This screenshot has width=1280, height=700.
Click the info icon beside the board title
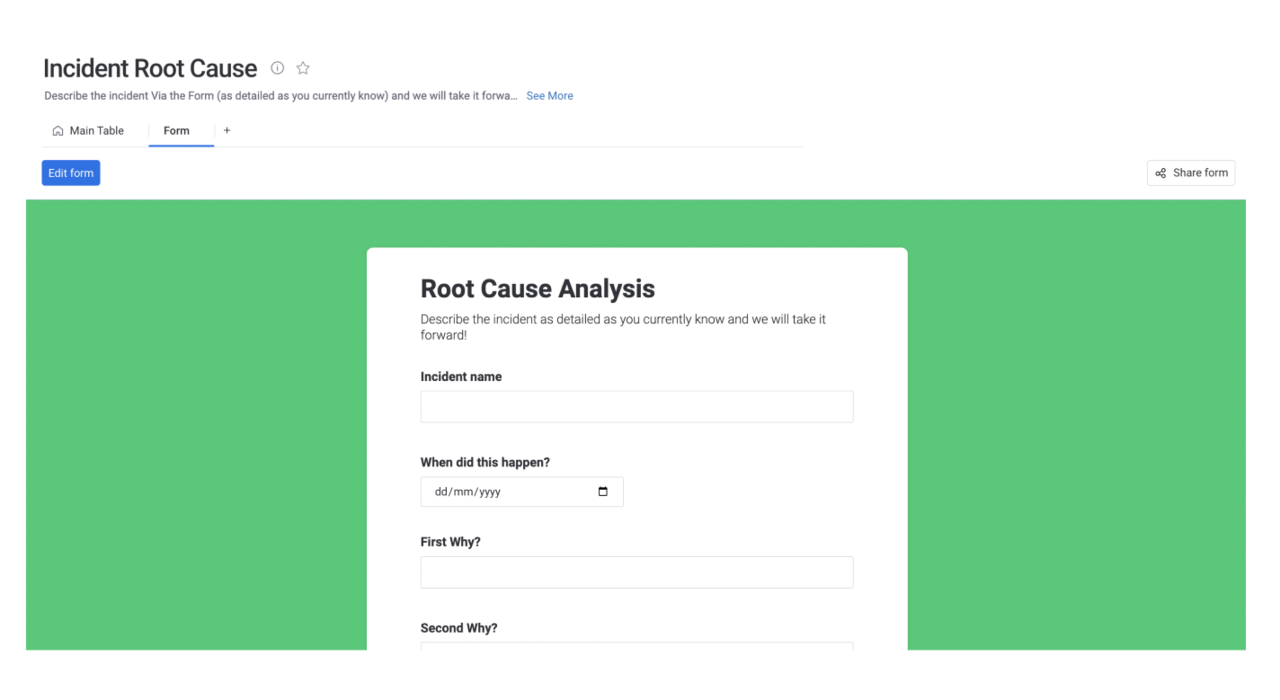click(277, 68)
